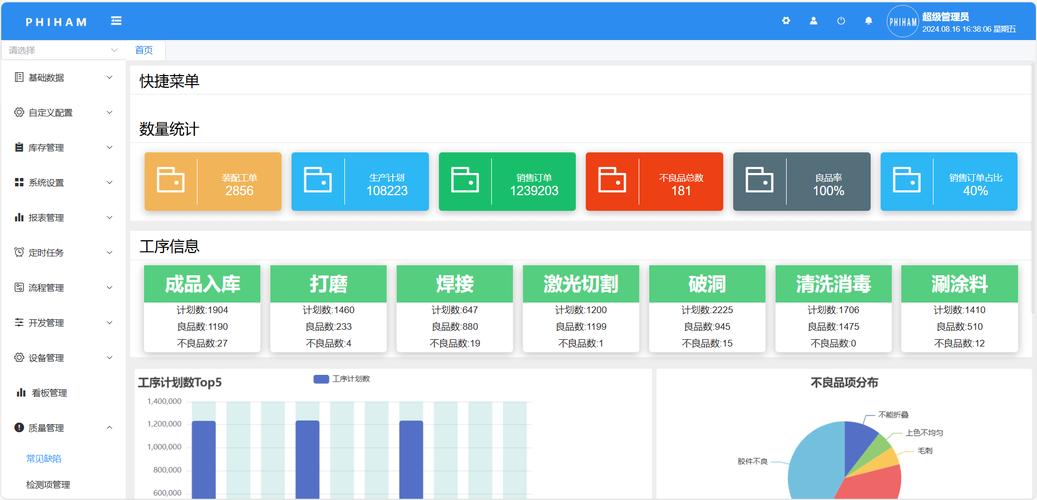
Task: Click the 上色不均匀 pie chart label
Action: point(924,433)
